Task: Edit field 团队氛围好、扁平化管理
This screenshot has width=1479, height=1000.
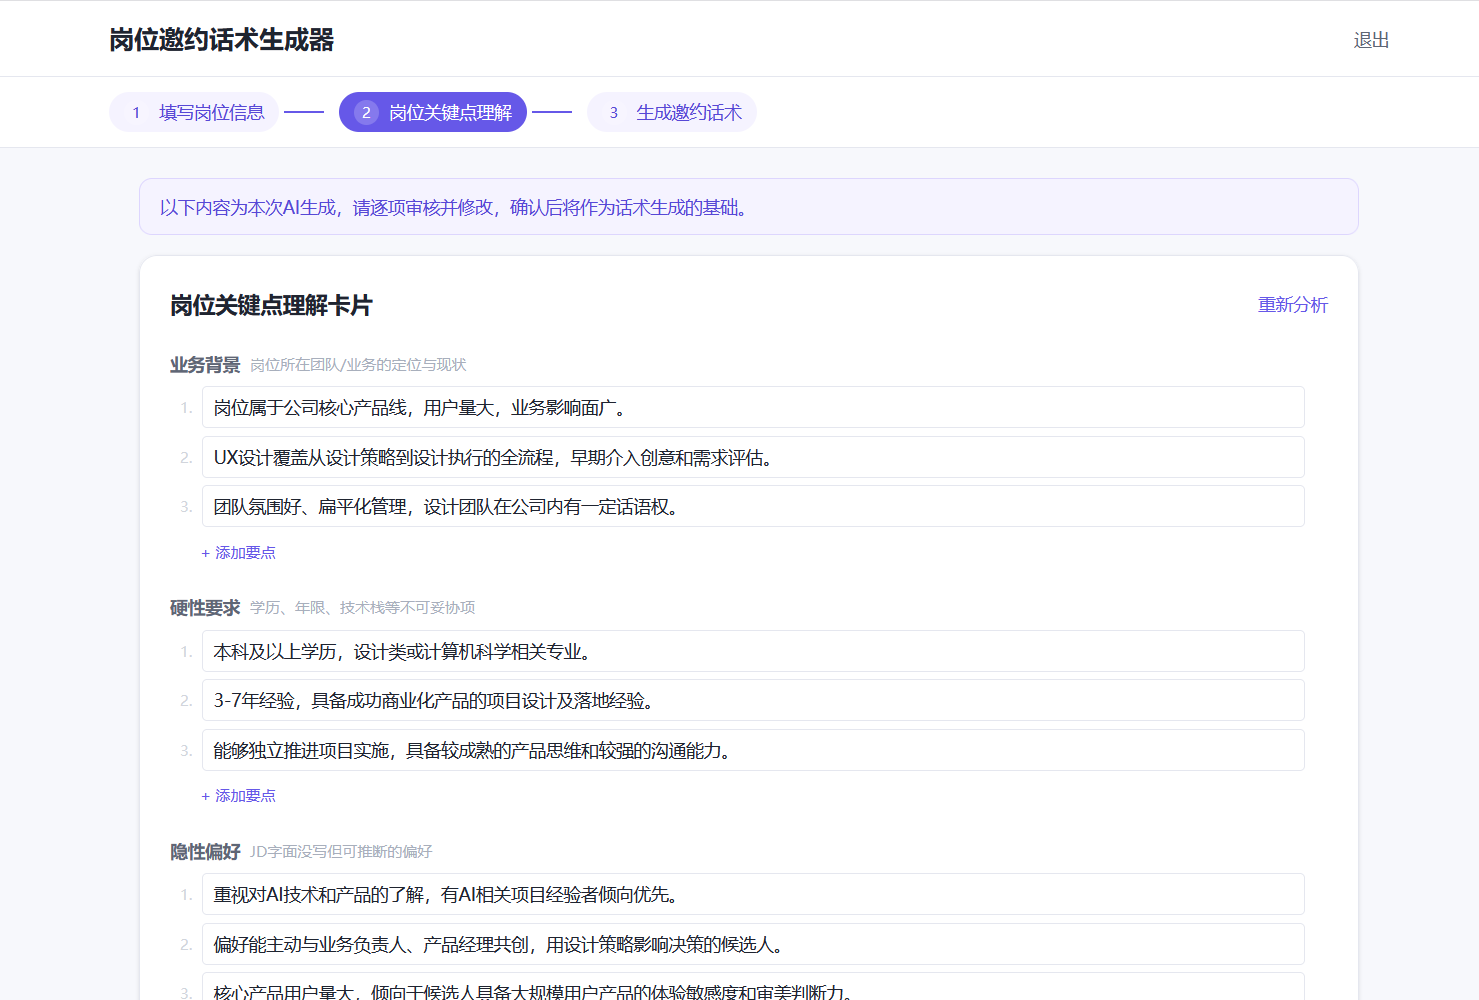Action: [753, 506]
